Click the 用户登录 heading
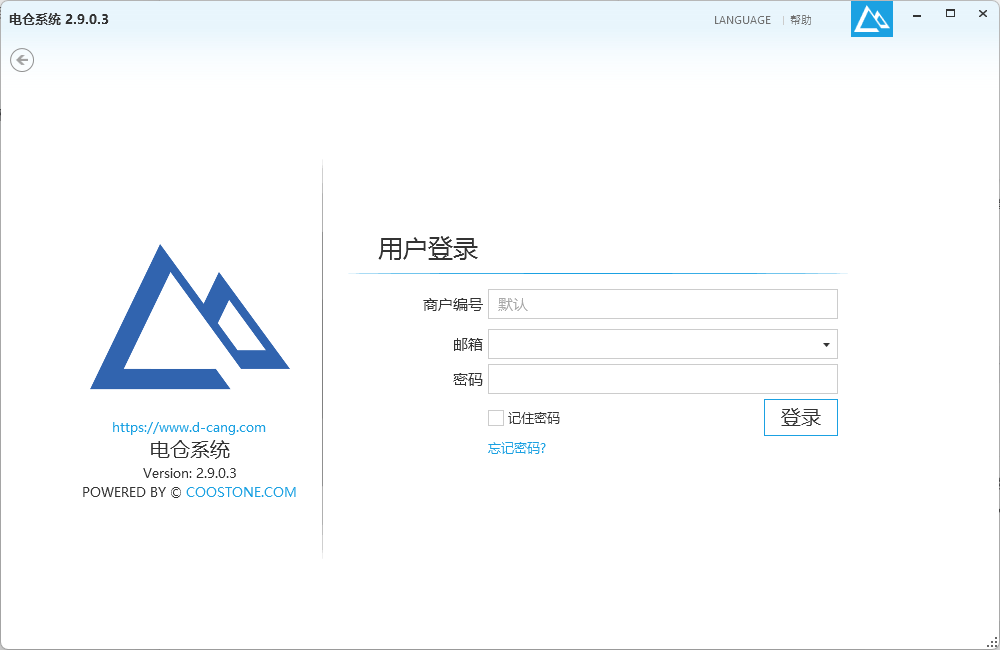 [428, 249]
